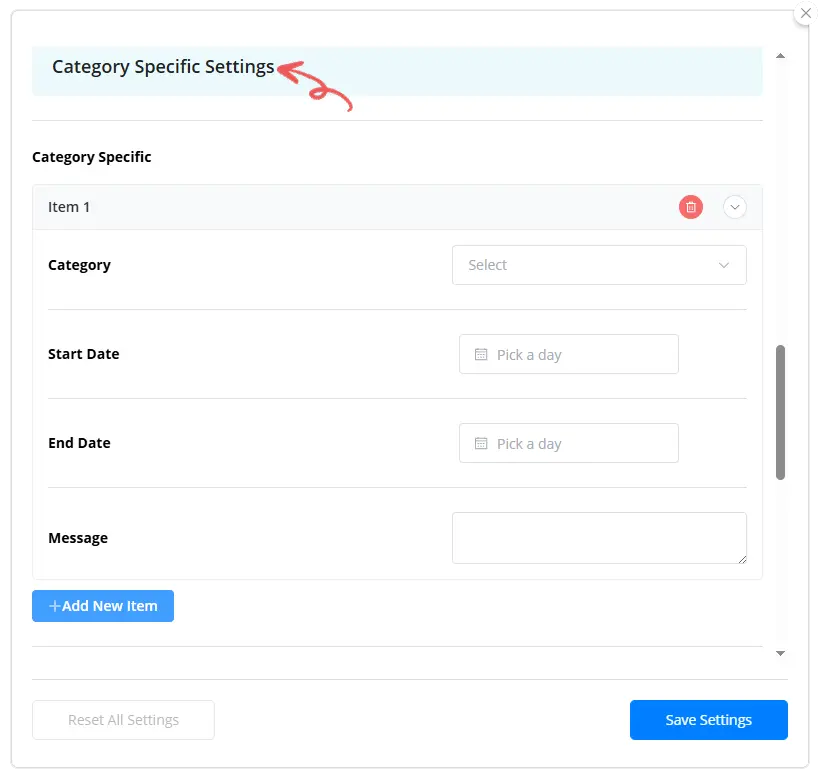Click the scrollbar down arrow
Image resolution: width=819 pixels, height=780 pixels.
click(x=781, y=653)
